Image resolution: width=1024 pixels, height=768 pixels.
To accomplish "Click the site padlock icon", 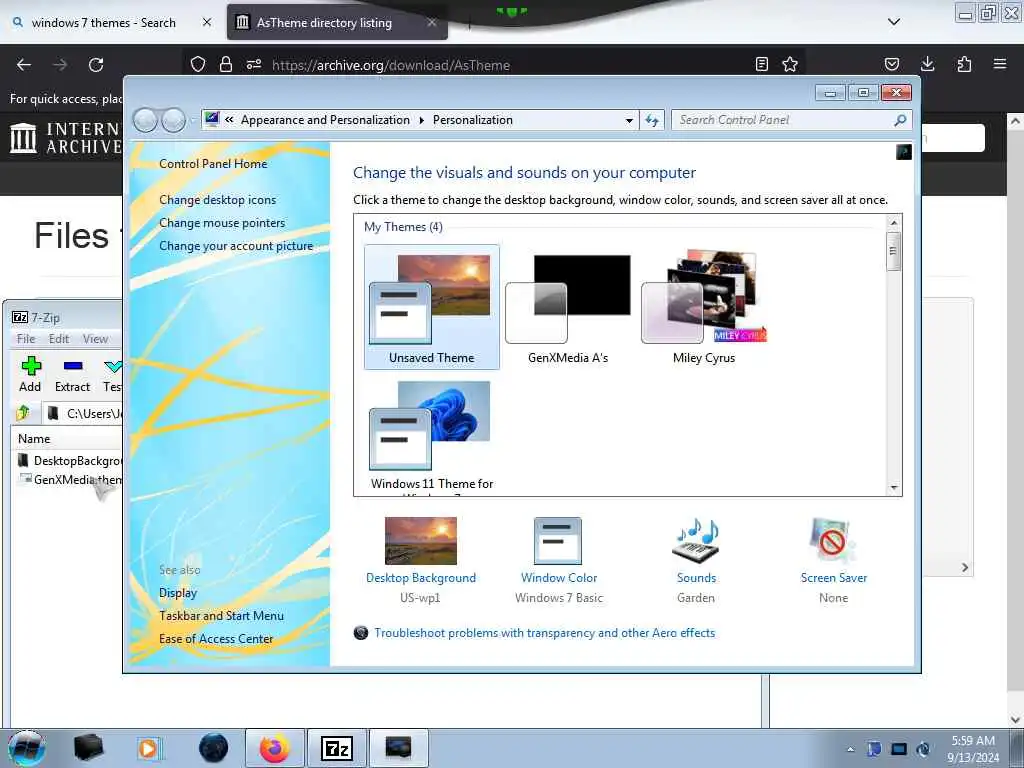I will coord(226,65).
